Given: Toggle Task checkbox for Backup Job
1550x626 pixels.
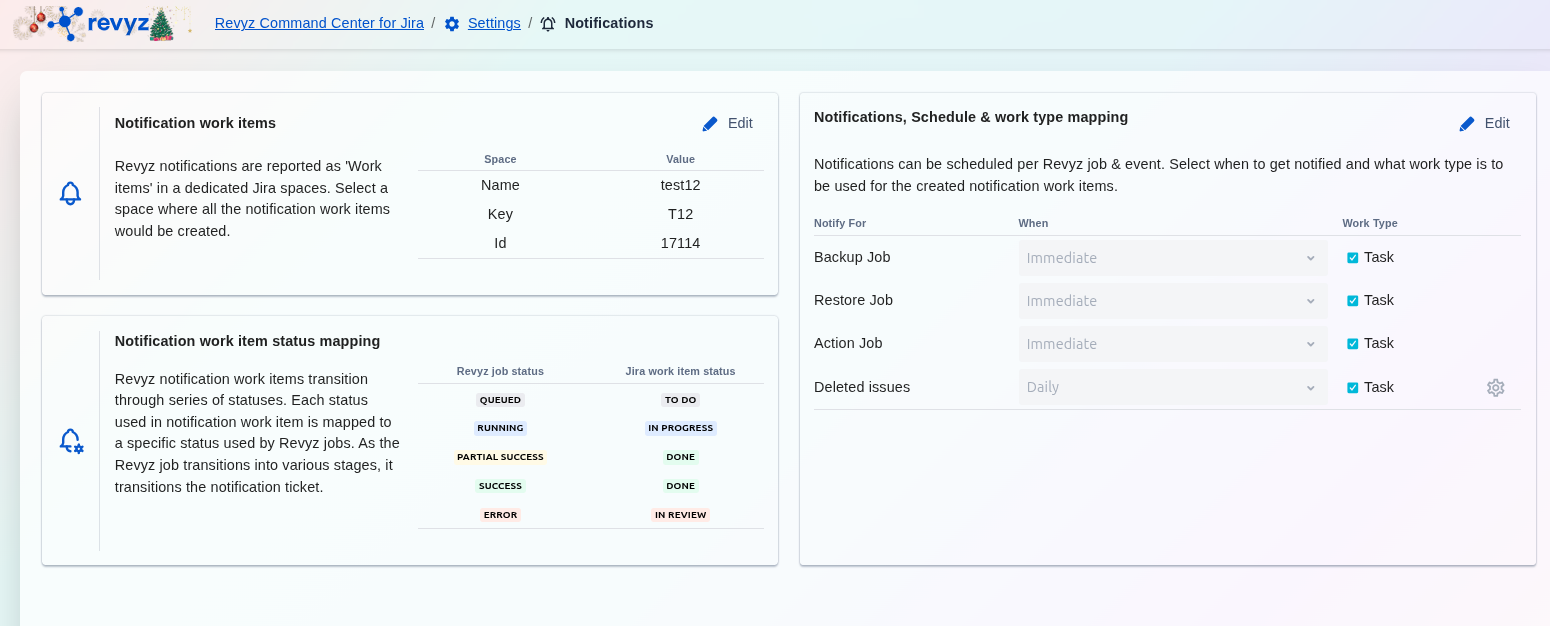Looking at the screenshot, I should pos(1353,258).
